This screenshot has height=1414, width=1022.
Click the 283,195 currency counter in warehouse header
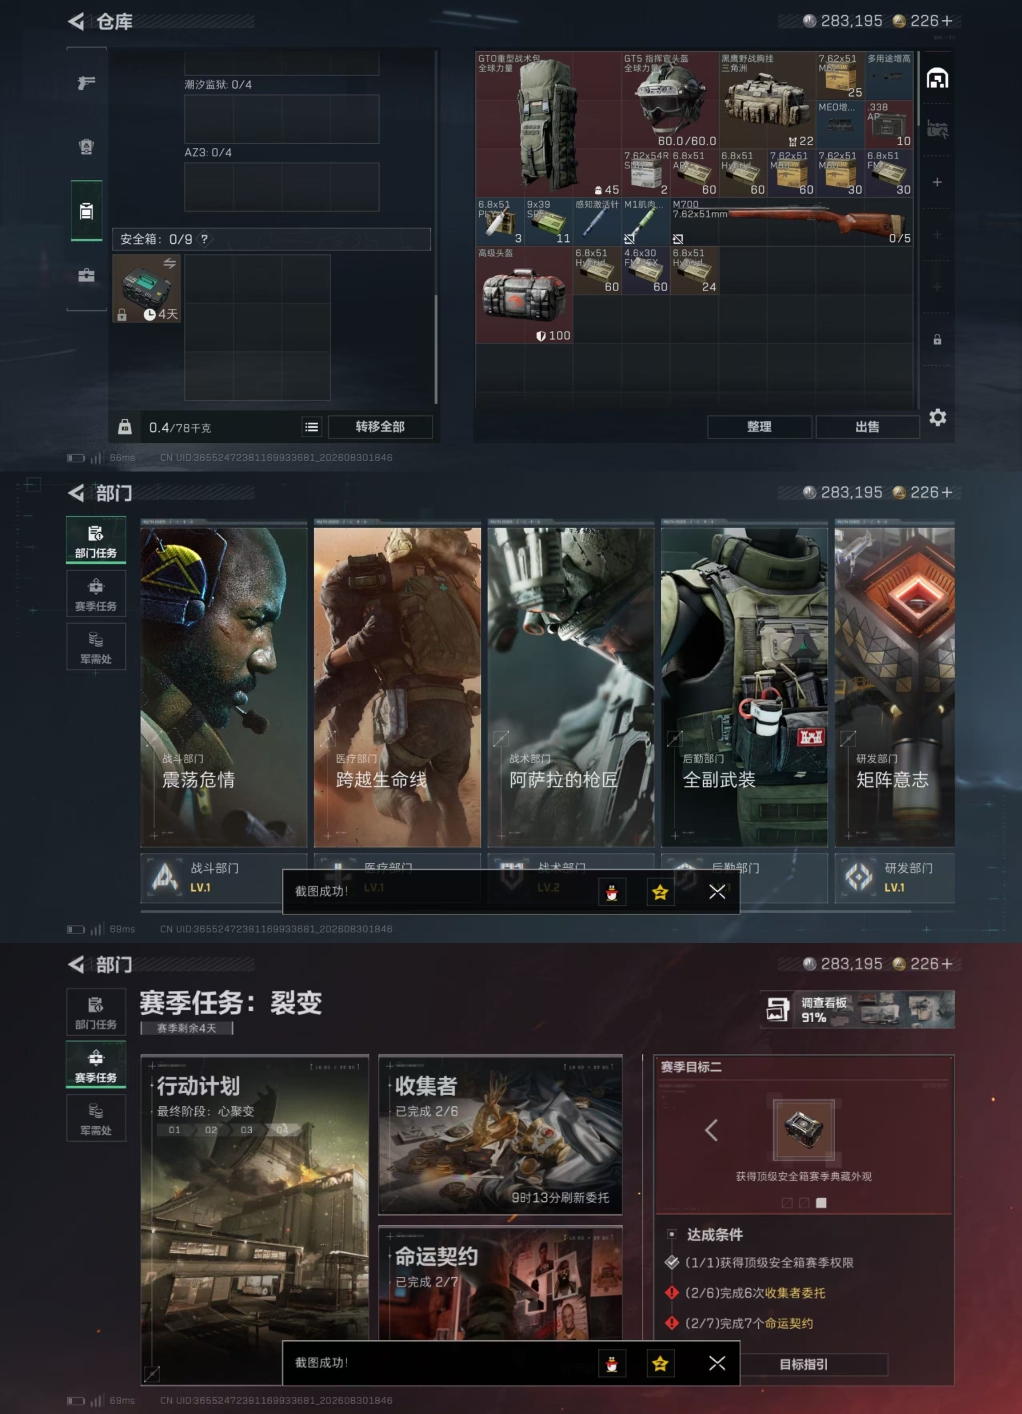[x=843, y=21]
